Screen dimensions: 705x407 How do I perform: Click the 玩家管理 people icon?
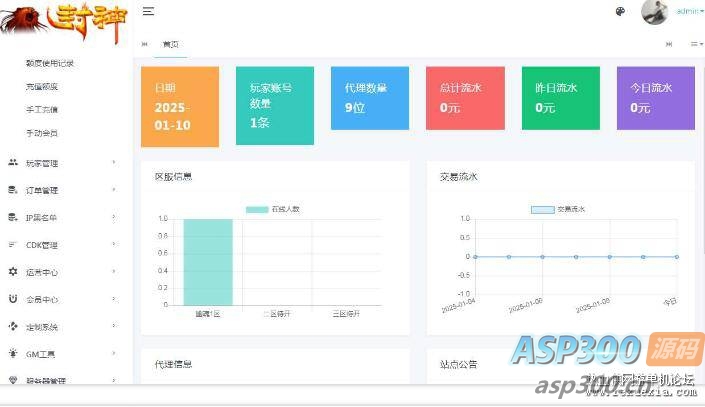(x=13, y=162)
